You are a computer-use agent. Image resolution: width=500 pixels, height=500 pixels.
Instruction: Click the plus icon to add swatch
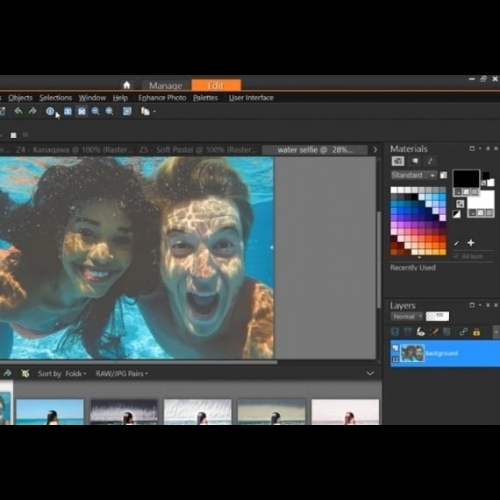tap(471, 243)
